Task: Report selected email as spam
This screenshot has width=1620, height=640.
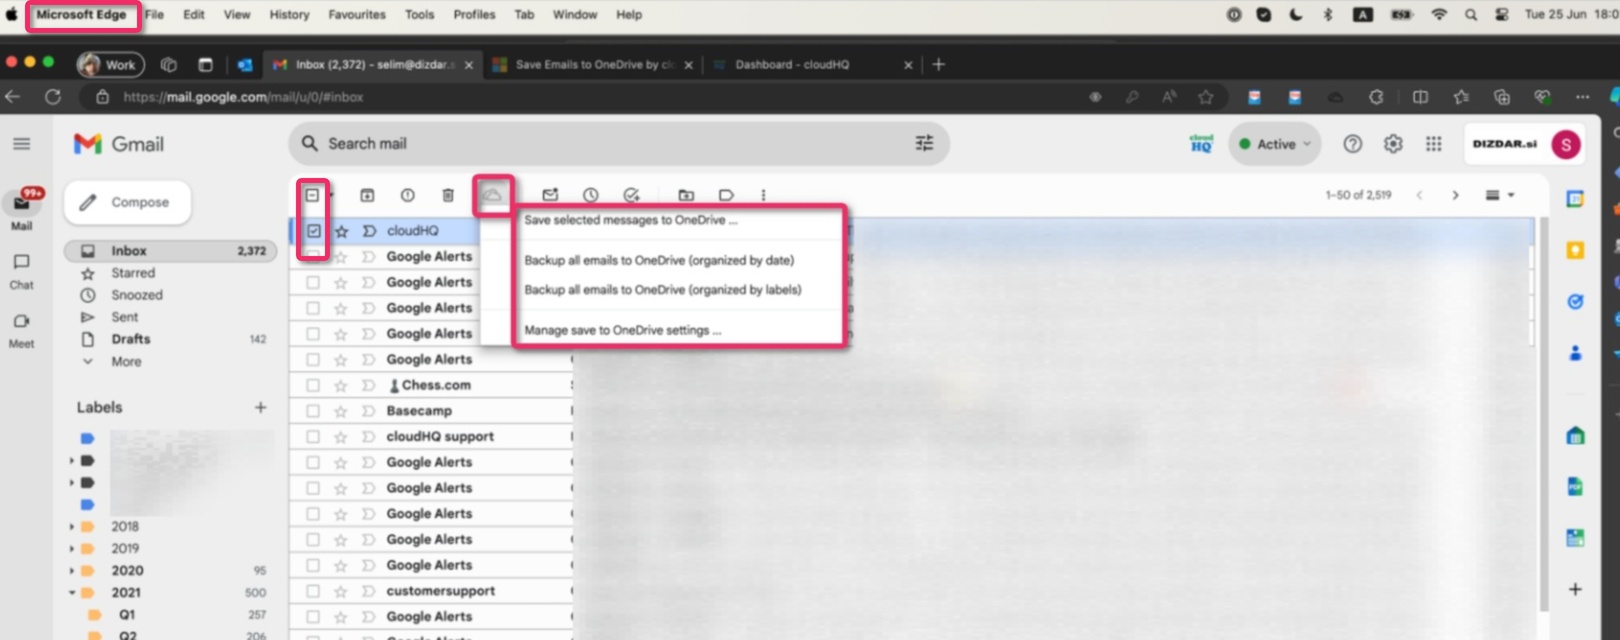Action: 407,195
